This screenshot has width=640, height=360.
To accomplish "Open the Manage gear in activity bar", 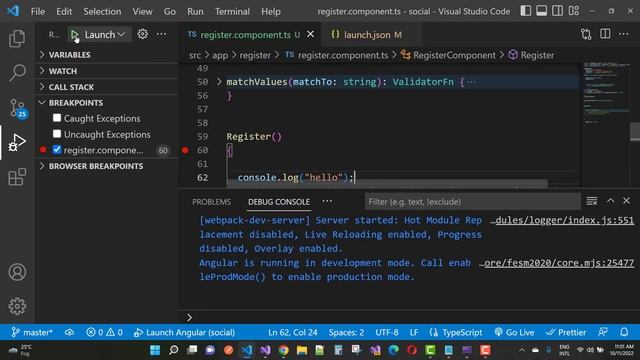I will tap(17, 306).
